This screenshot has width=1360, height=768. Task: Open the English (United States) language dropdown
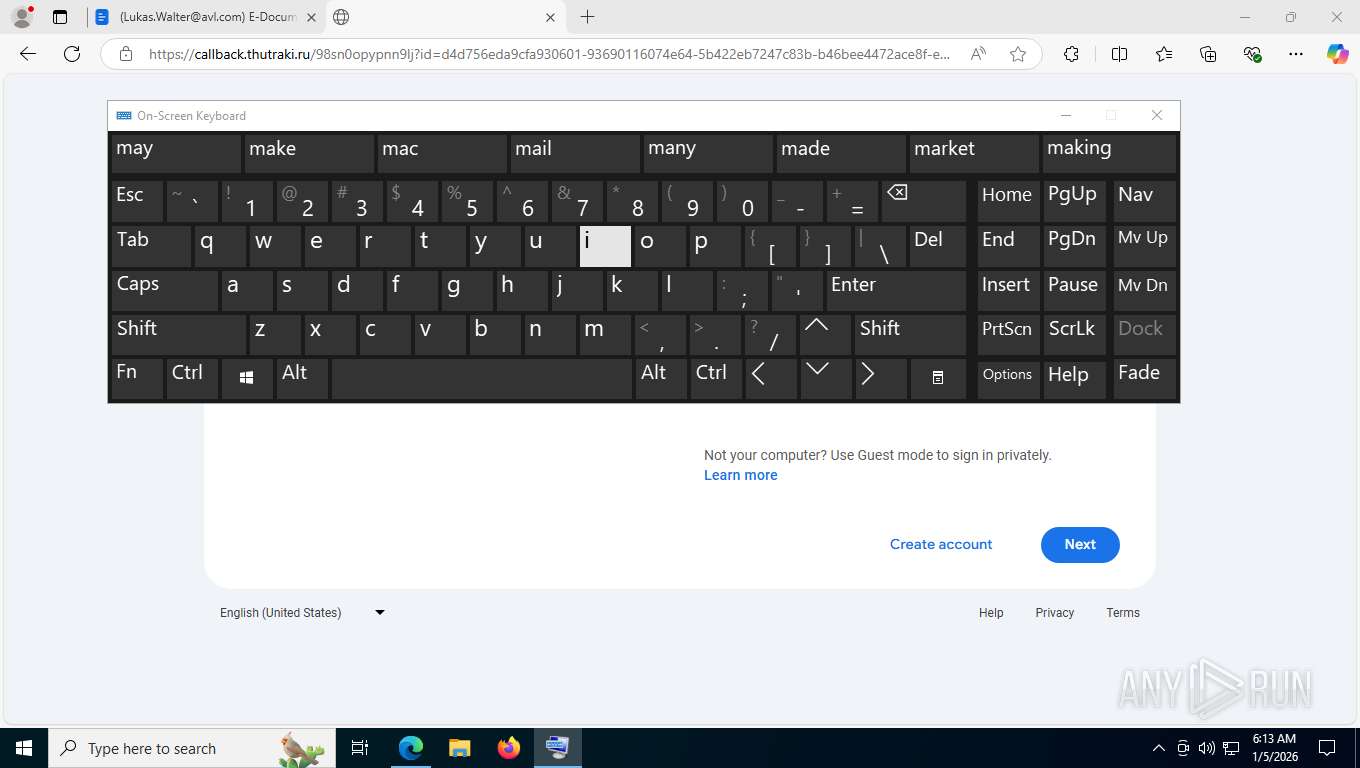pyautogui.click(x=303, y=612)
